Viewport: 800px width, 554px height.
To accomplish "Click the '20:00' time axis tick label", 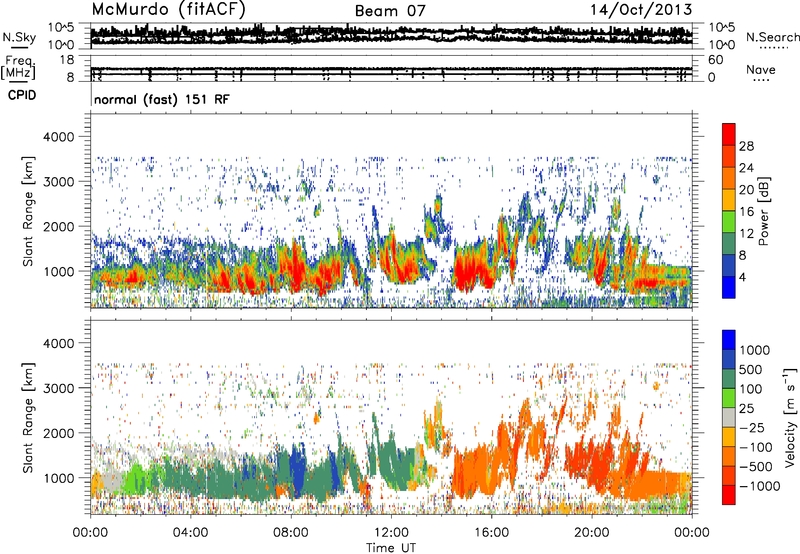I will [592, 533].
